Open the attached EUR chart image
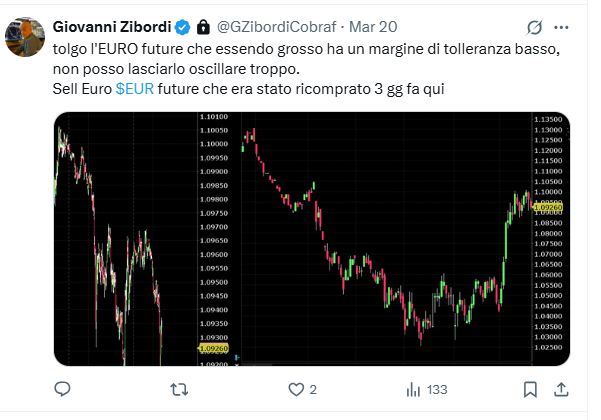The width and height of the screenshot is (601, 420). coord(312,239)
